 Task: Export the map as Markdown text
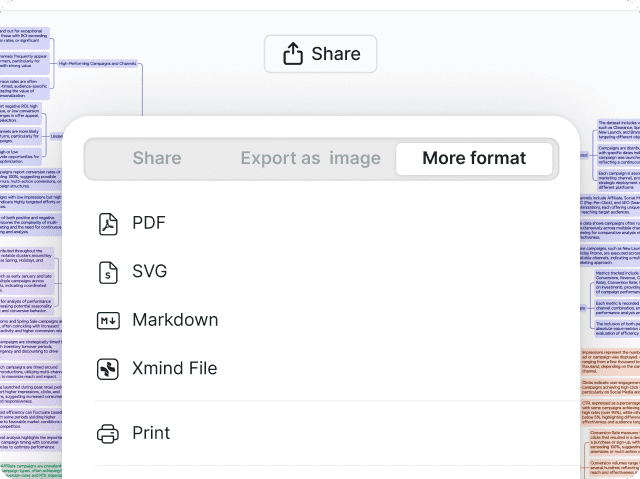175,320
